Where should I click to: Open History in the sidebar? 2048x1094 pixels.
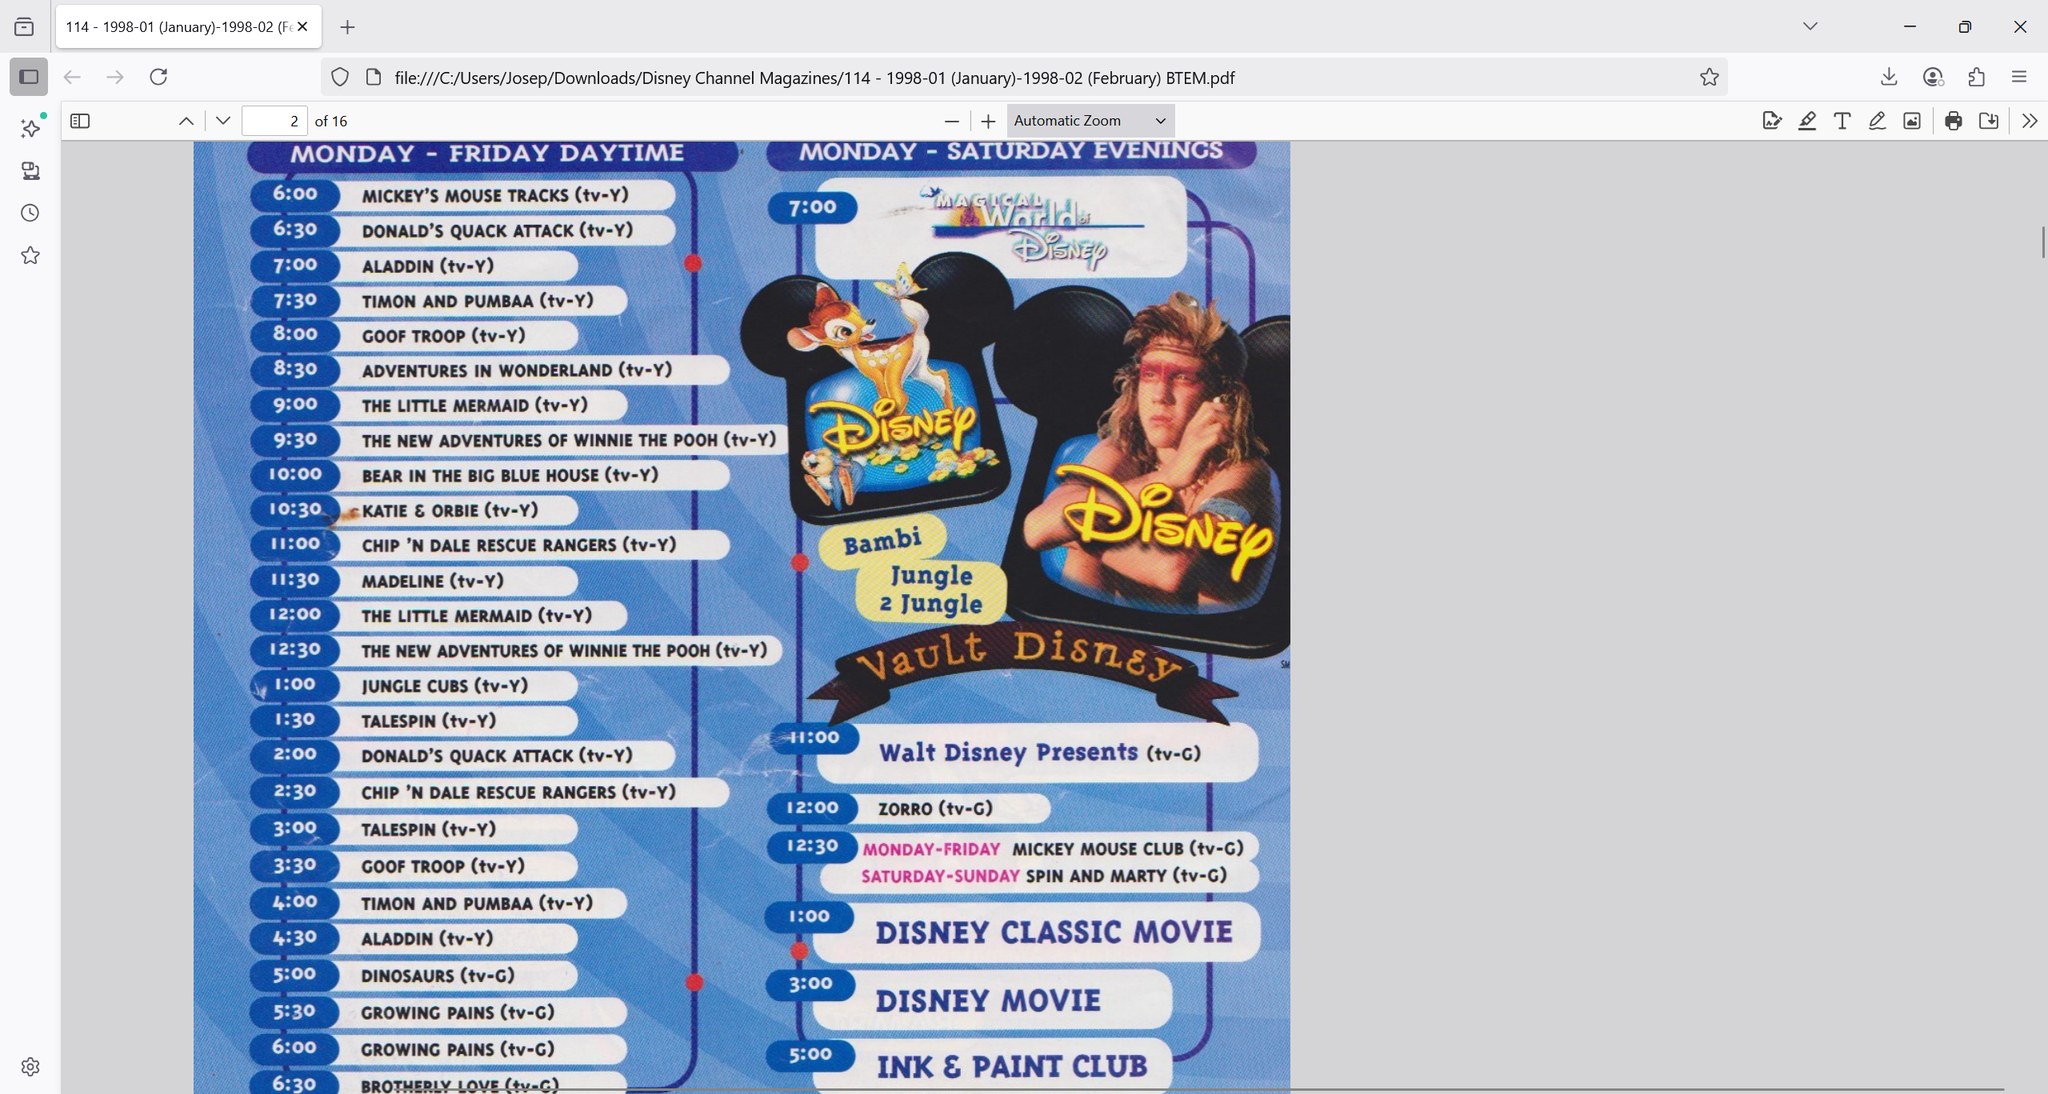pos(31,213)
